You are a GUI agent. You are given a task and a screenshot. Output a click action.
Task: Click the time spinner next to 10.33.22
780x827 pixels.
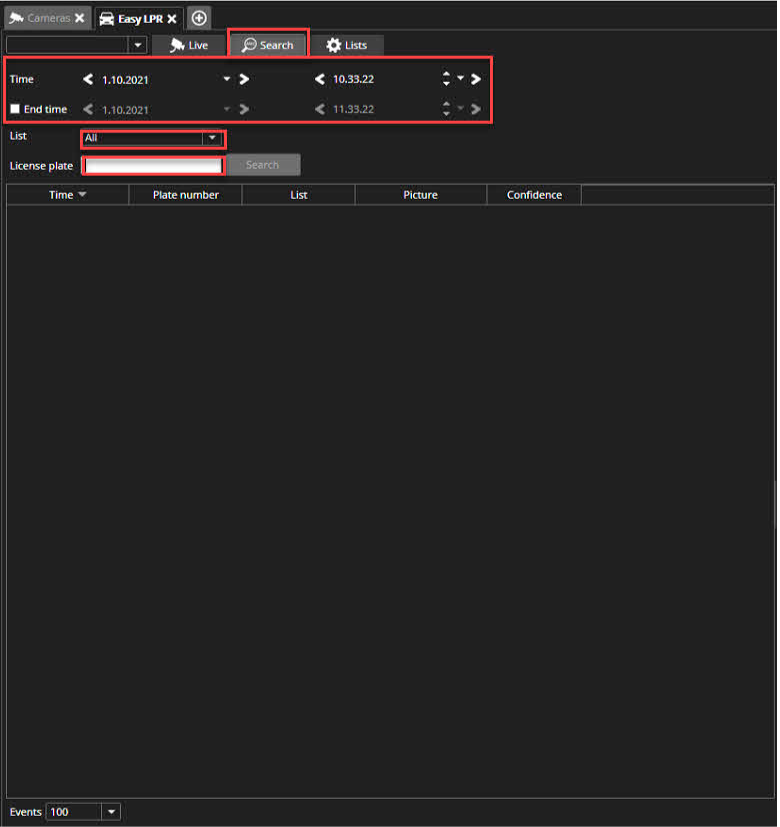[446, 79]
